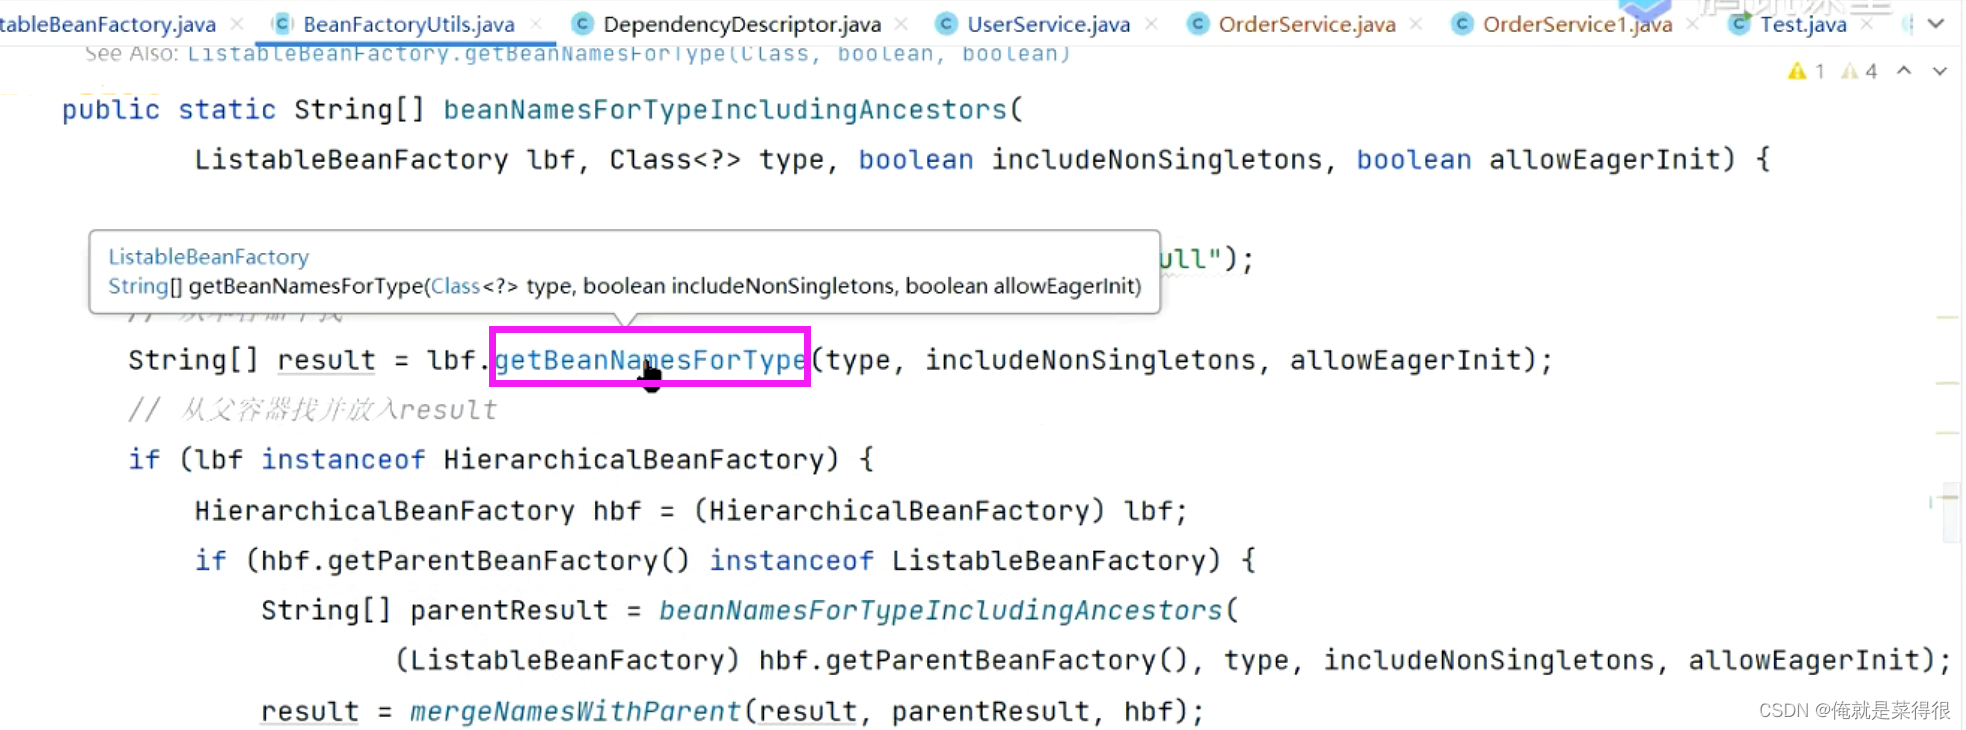
Task: Click the String link in tooltip signature
Action: tap(138, 286)
